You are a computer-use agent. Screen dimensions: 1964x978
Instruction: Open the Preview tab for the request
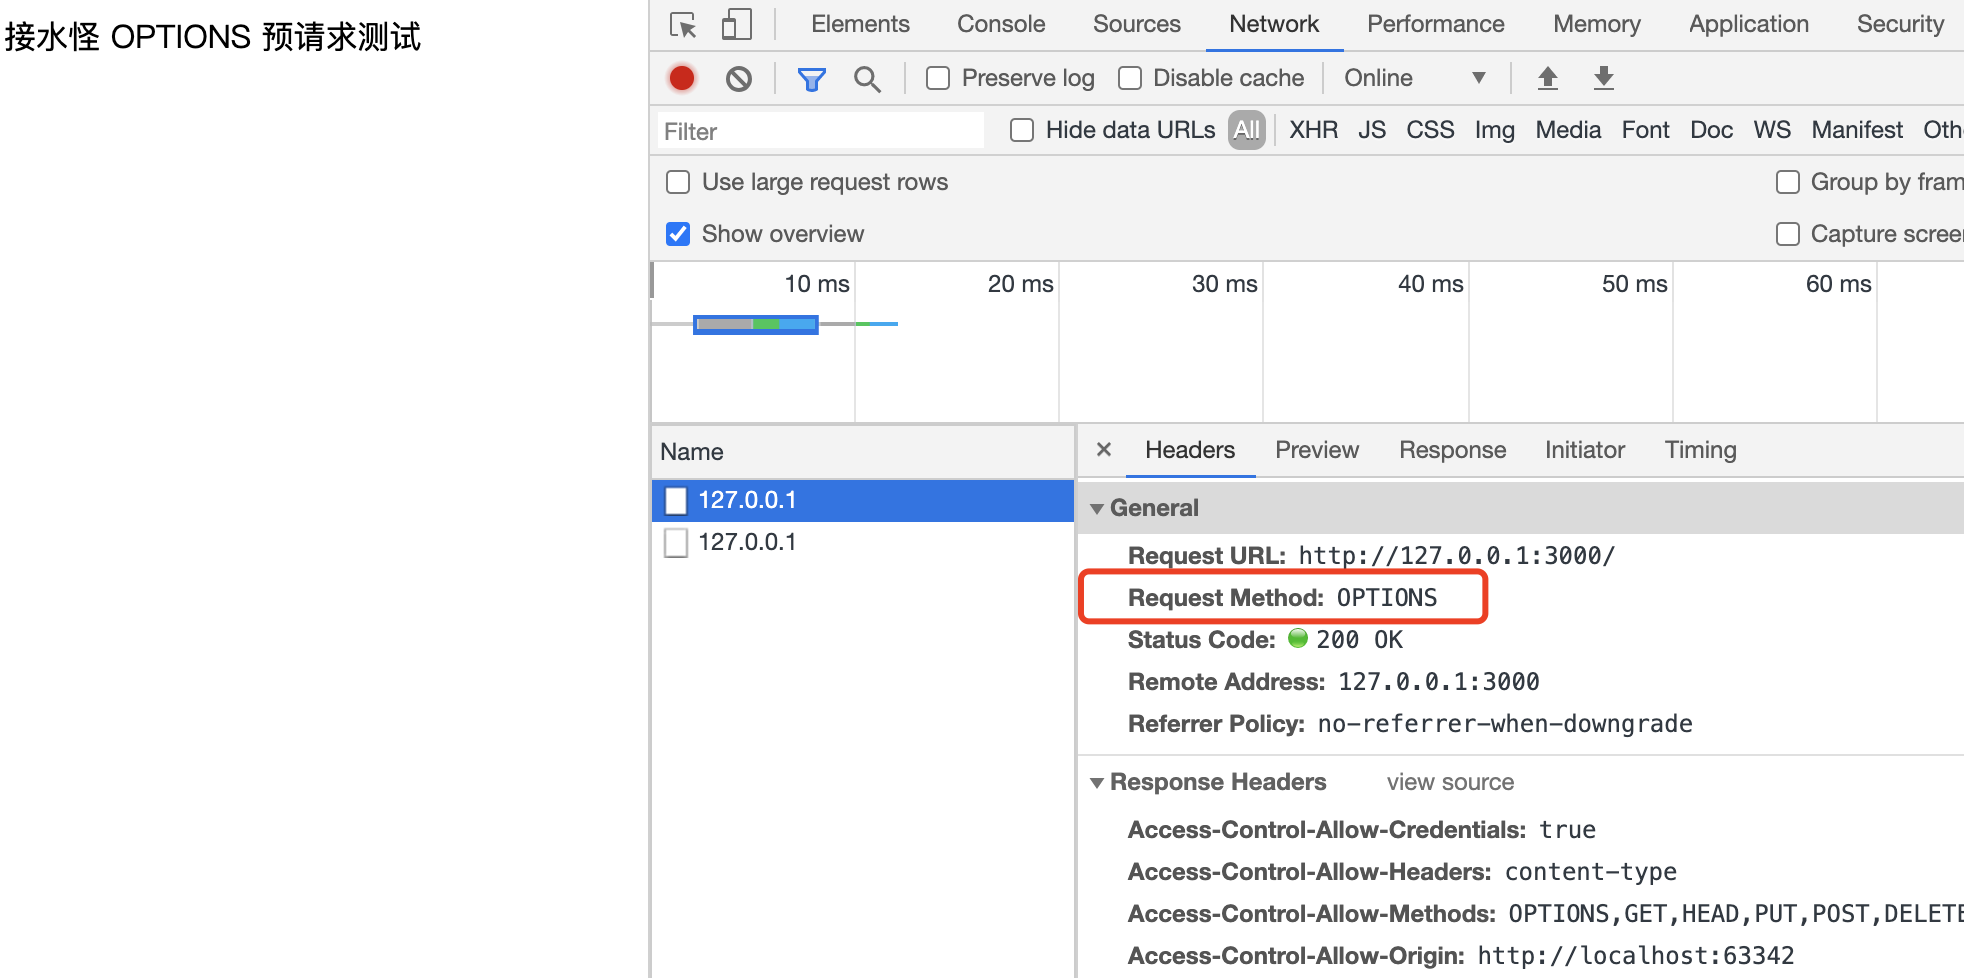(x=1316, y=450)
